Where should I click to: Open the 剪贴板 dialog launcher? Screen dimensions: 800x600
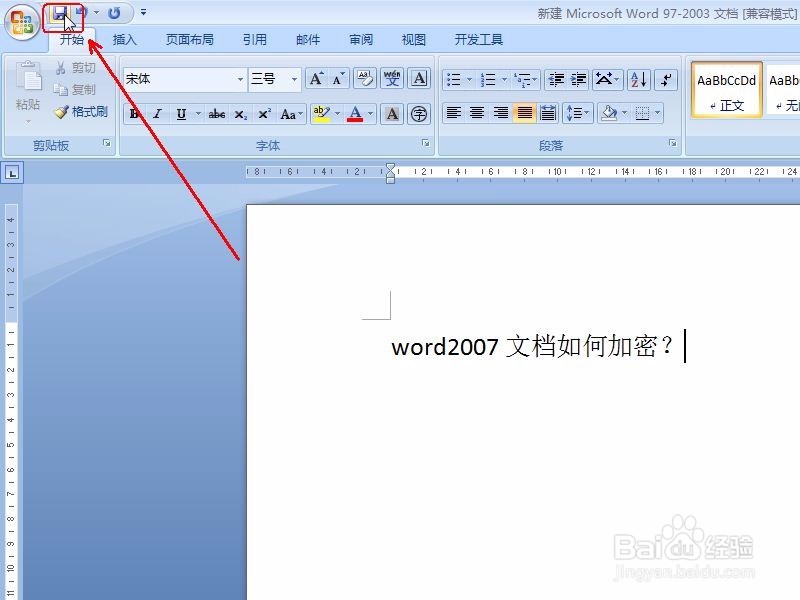(107, 143)
